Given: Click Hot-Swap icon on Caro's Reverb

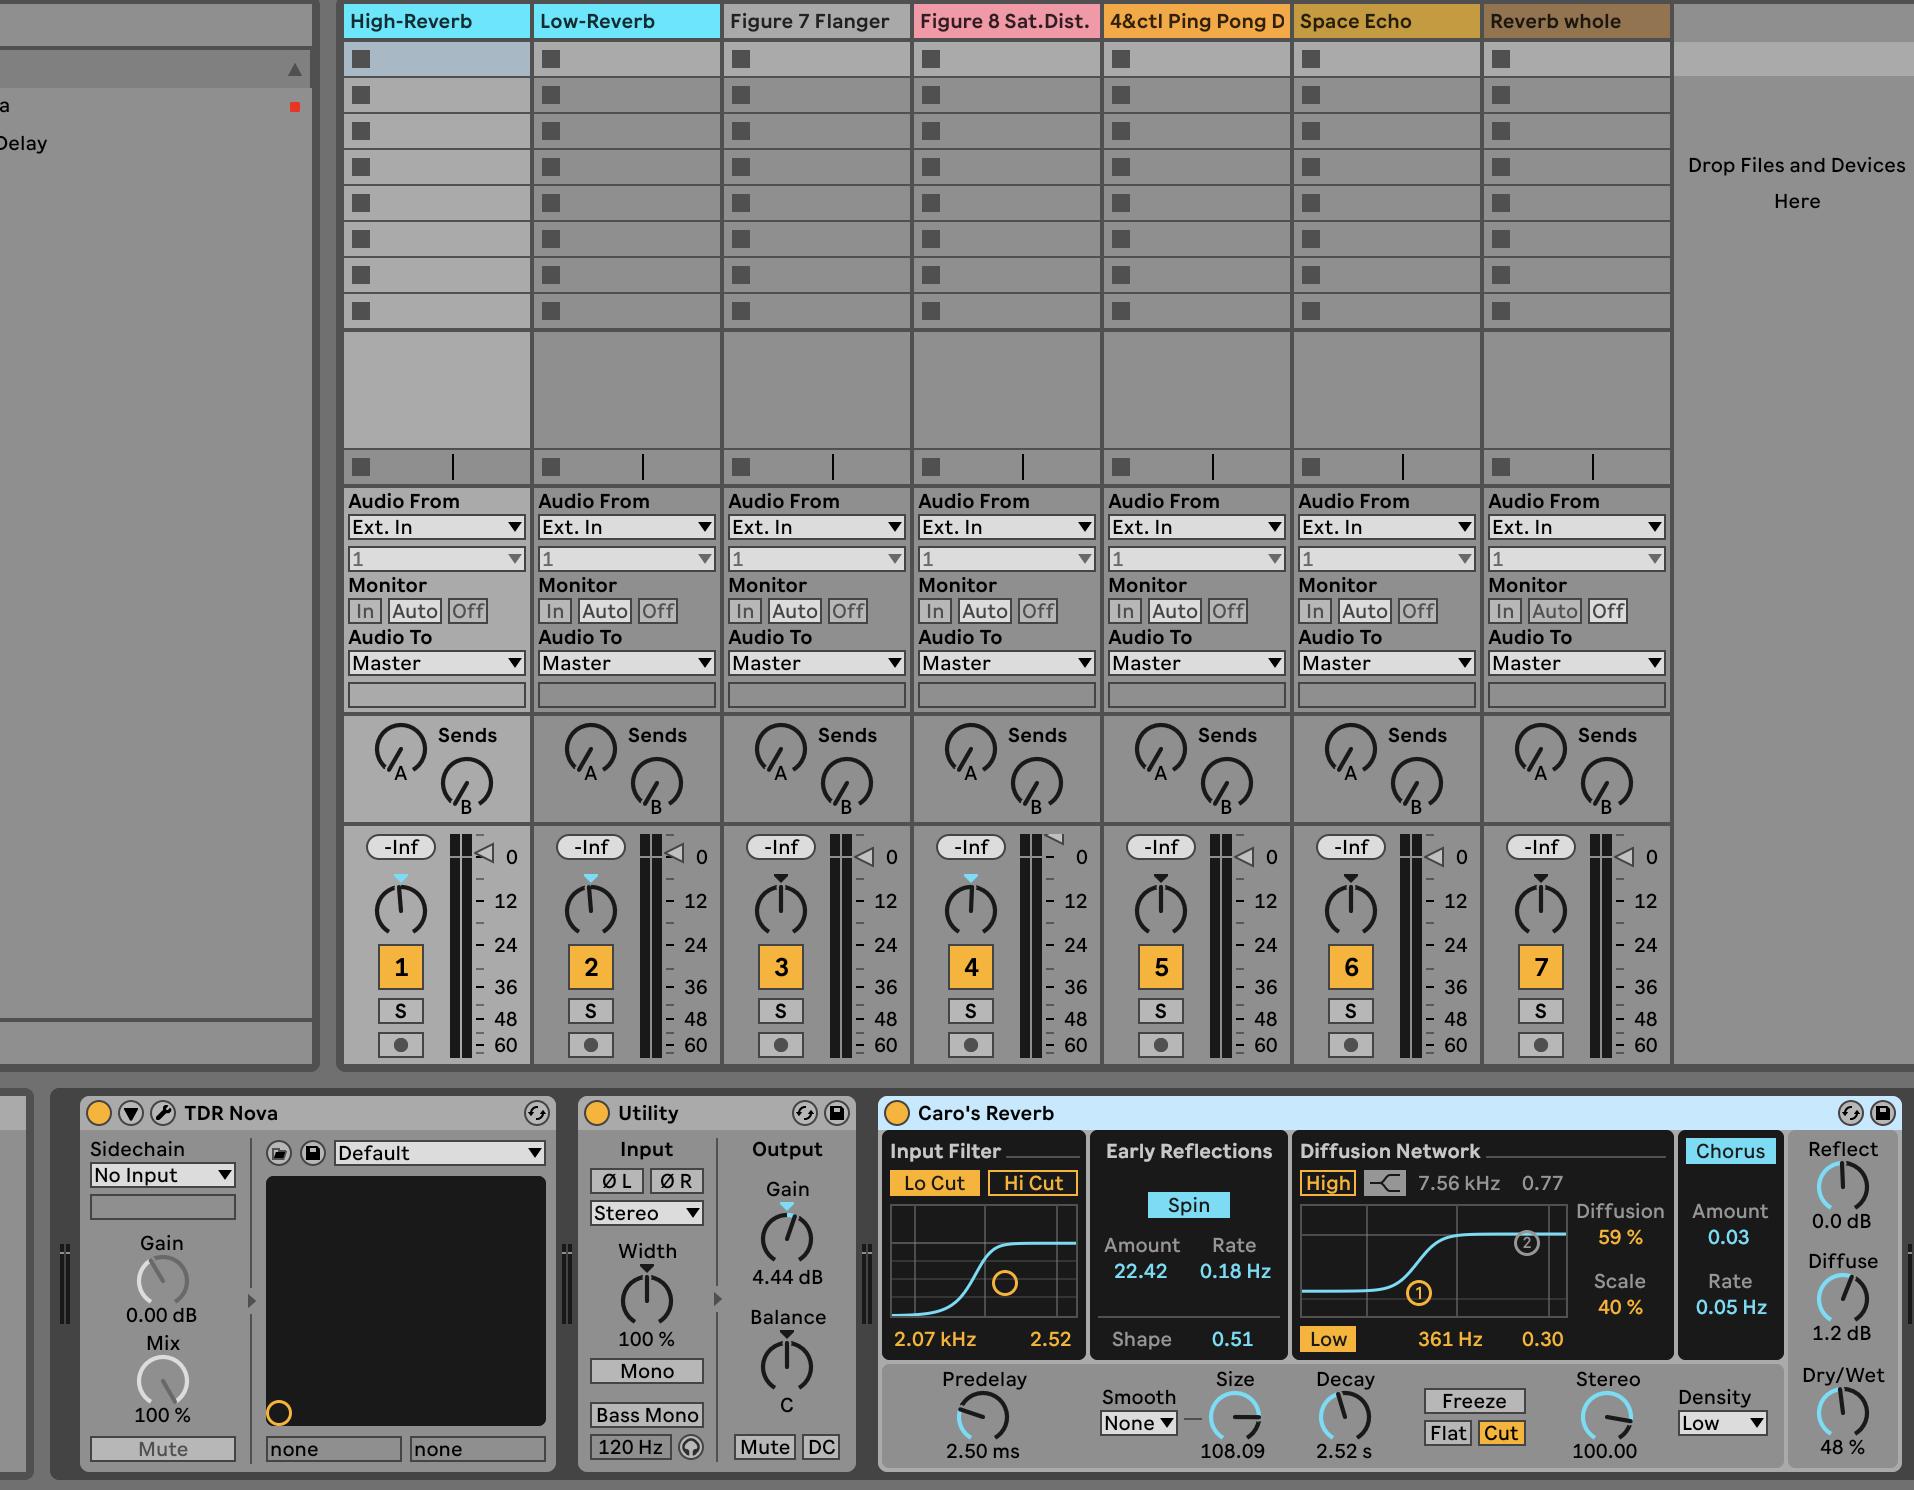Looking at the screenshot, I should (x=1850, y=1113).
